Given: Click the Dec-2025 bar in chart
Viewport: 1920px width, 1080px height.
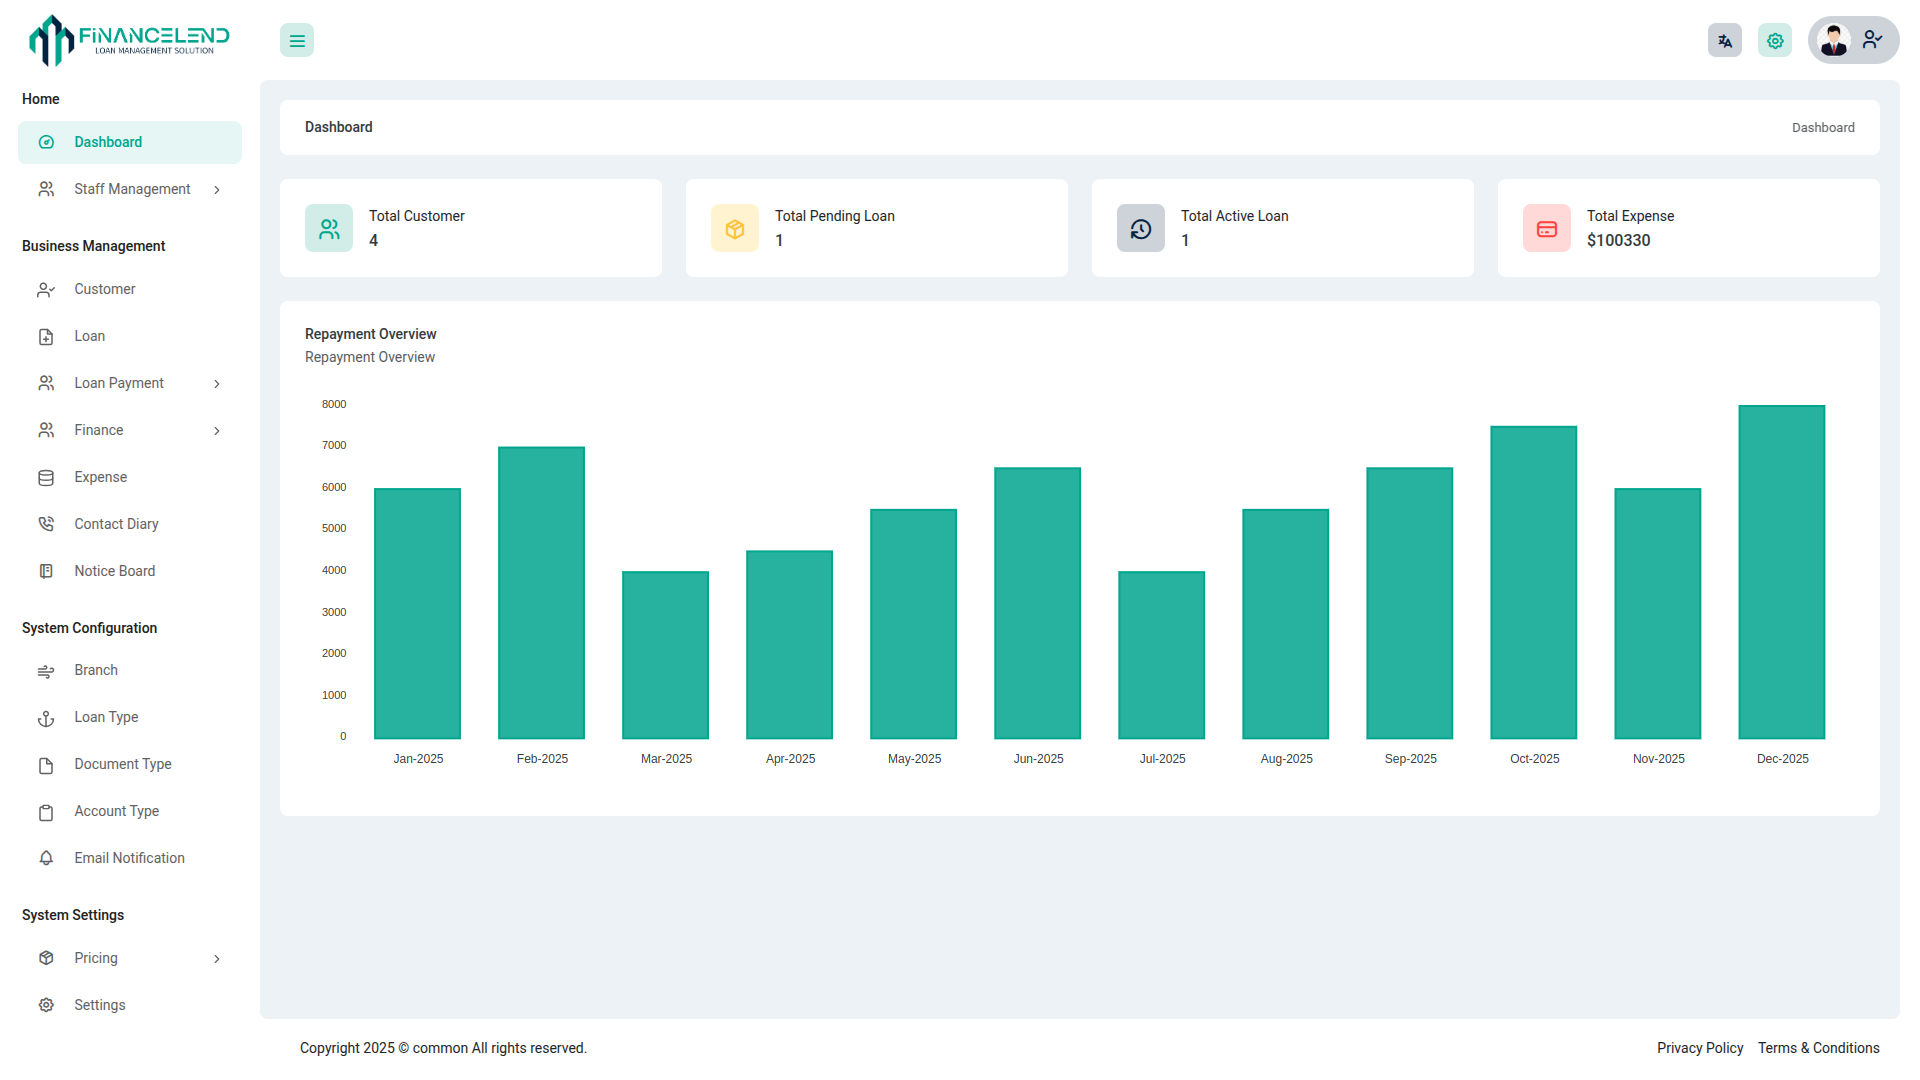Looking at the screenshot, I should tap(1781, 572).
